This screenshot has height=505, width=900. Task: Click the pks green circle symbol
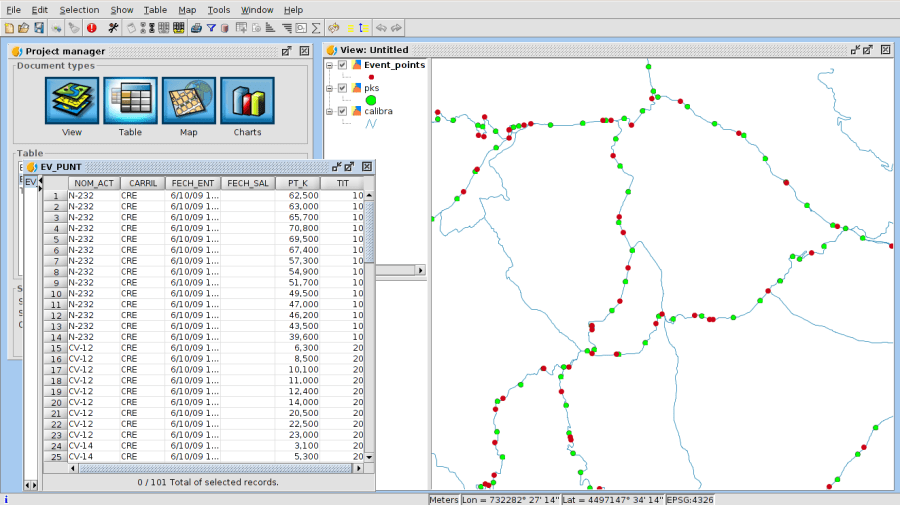click(371, 99)
